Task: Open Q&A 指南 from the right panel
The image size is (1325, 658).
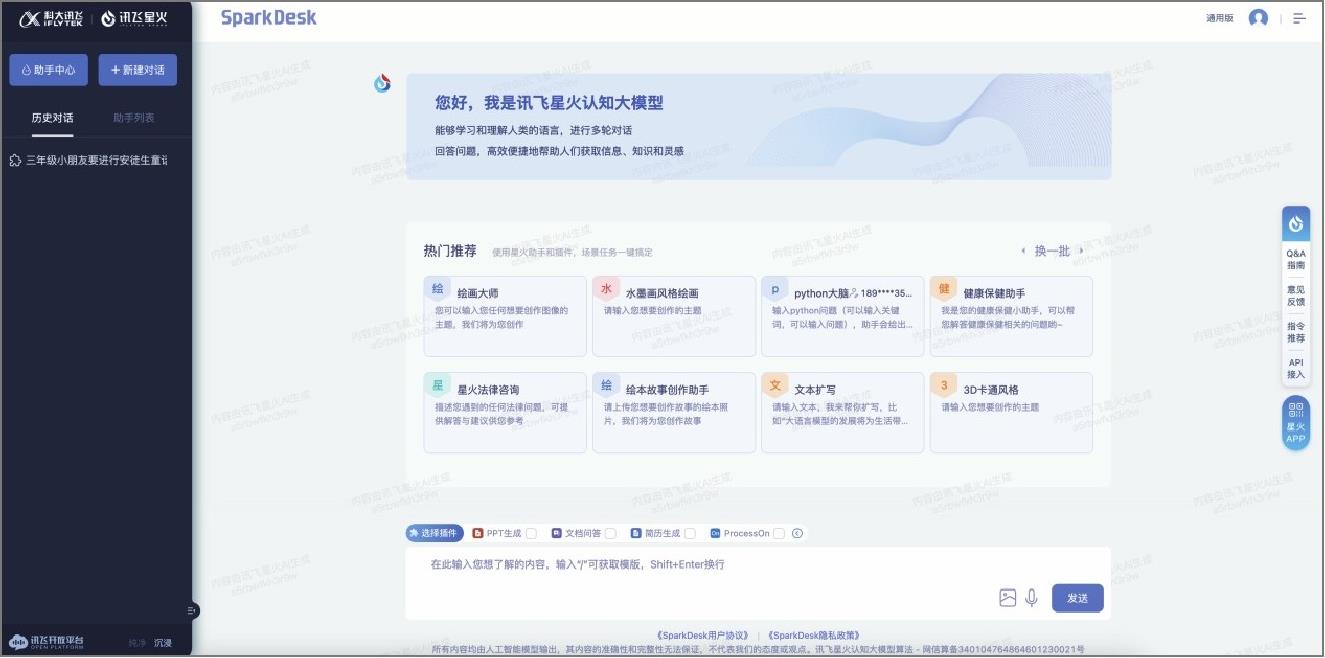Action: tap(1296, 260)
